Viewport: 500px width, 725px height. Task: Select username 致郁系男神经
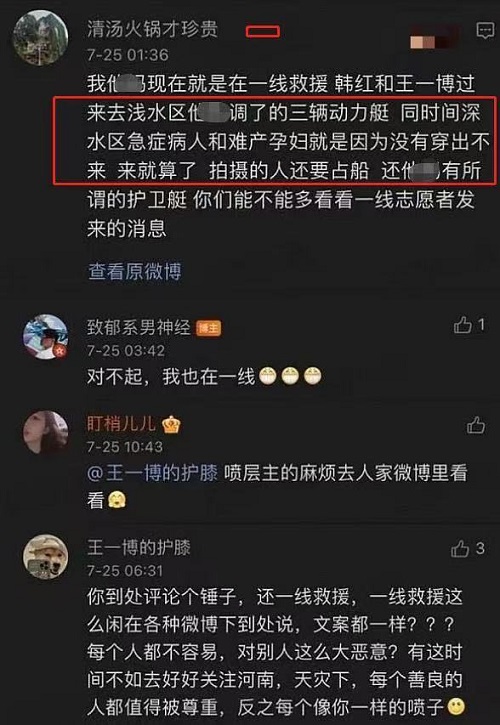pos(138,328)
